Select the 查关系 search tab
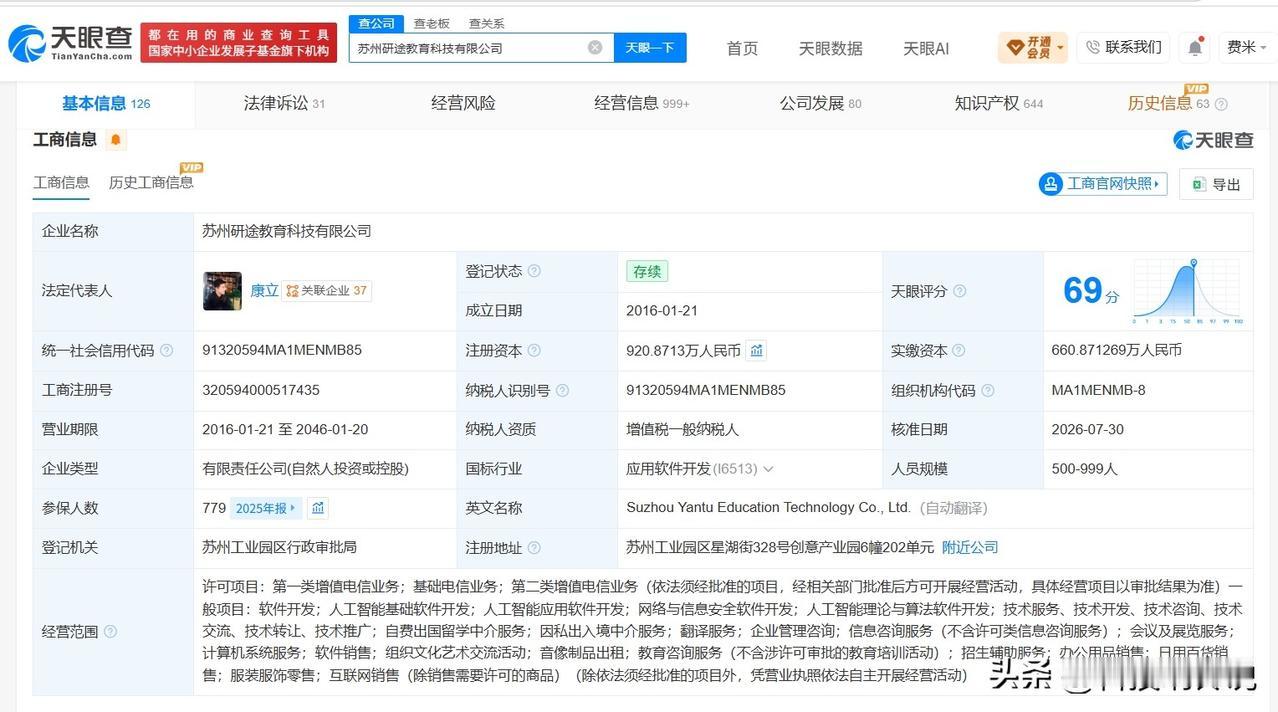 486,23
